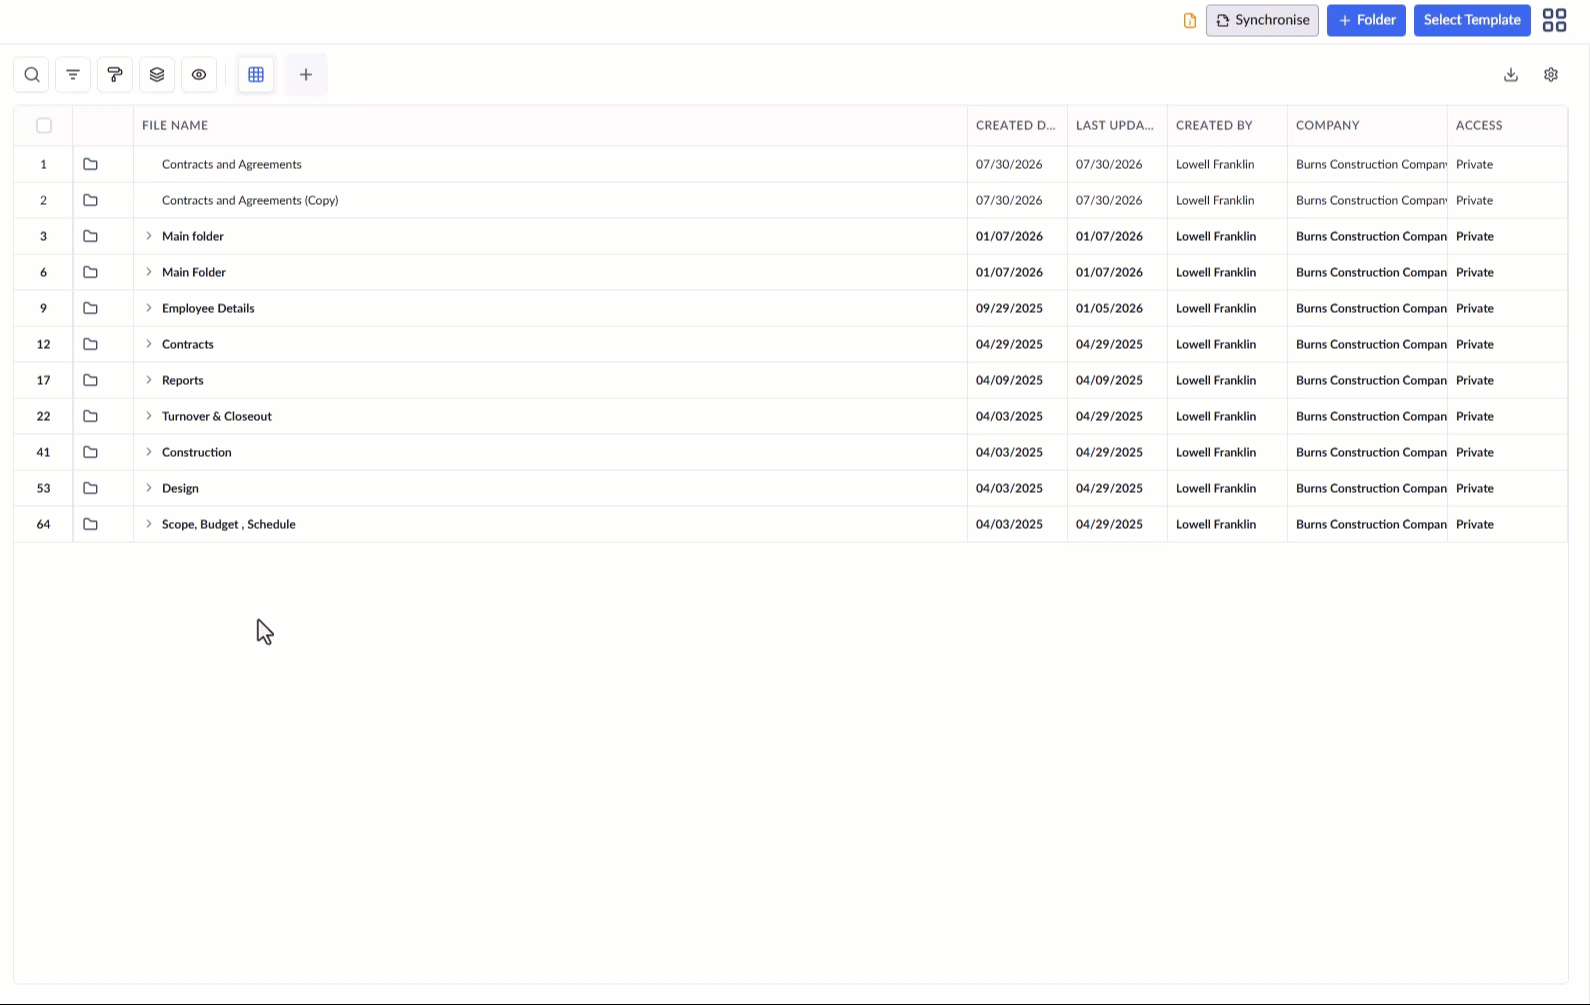This screenshot has height=1005, width=1590.
Task: Select 'Construction' folder name
Action: [197, 452]
